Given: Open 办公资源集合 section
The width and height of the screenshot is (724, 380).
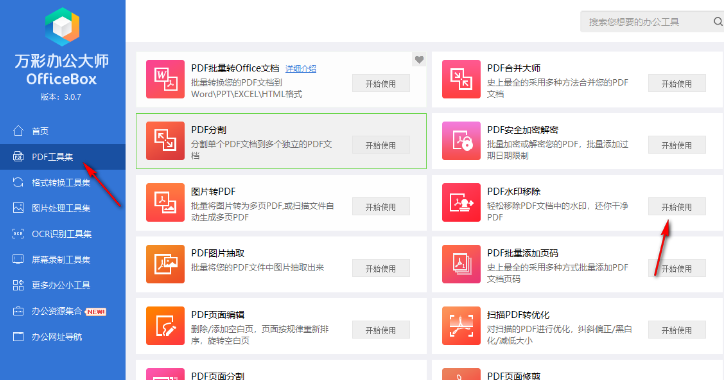Looking at the screenshot, I should [x=62, y=311].
